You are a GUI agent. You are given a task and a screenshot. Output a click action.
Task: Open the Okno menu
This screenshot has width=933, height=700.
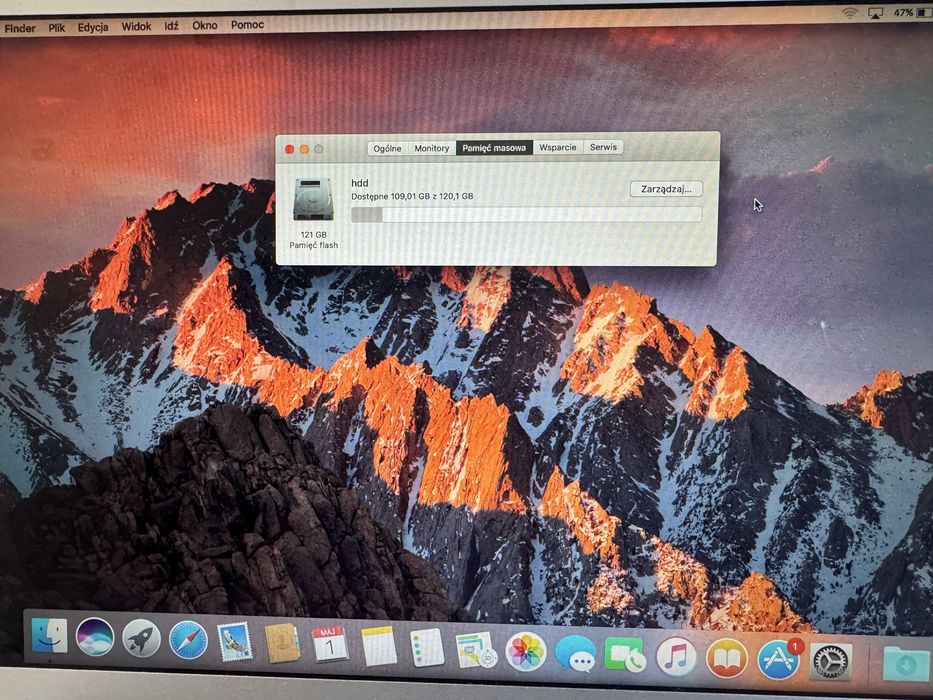tap(204, 25)
